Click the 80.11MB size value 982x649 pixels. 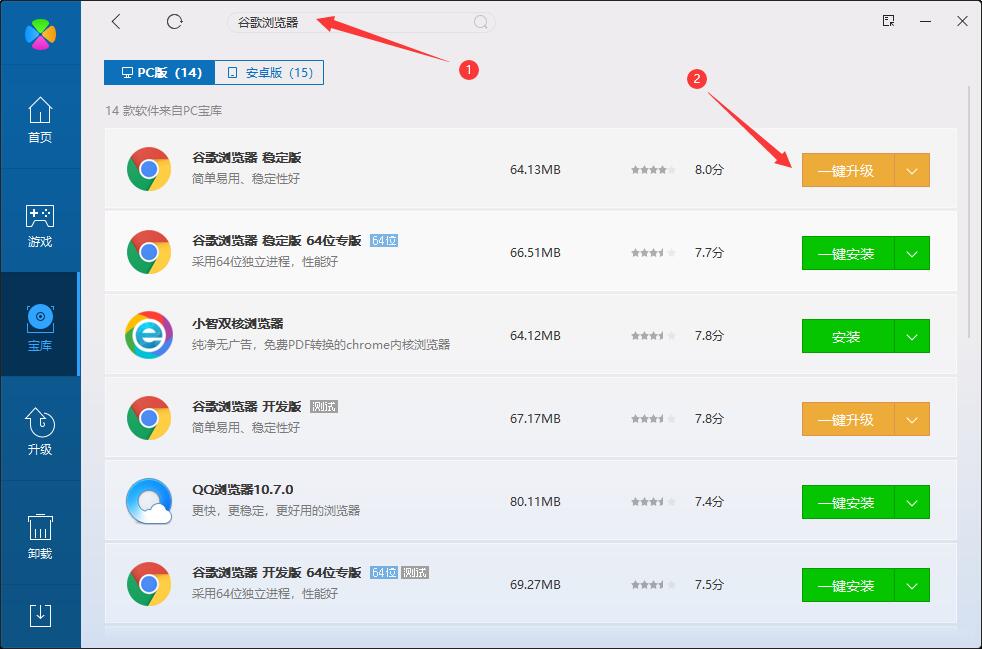535,502
